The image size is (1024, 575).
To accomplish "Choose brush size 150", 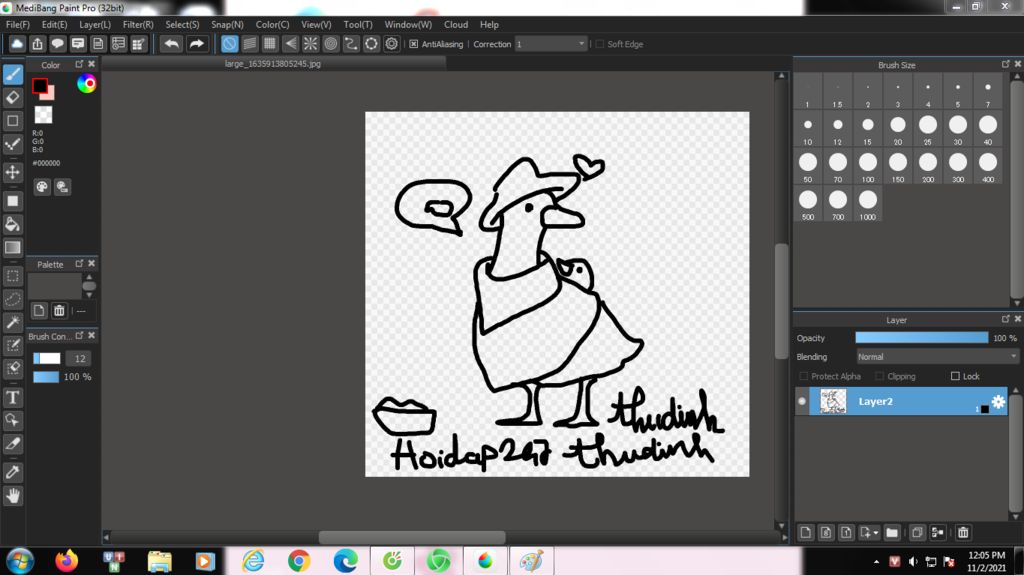I will (x=898, y=167).
